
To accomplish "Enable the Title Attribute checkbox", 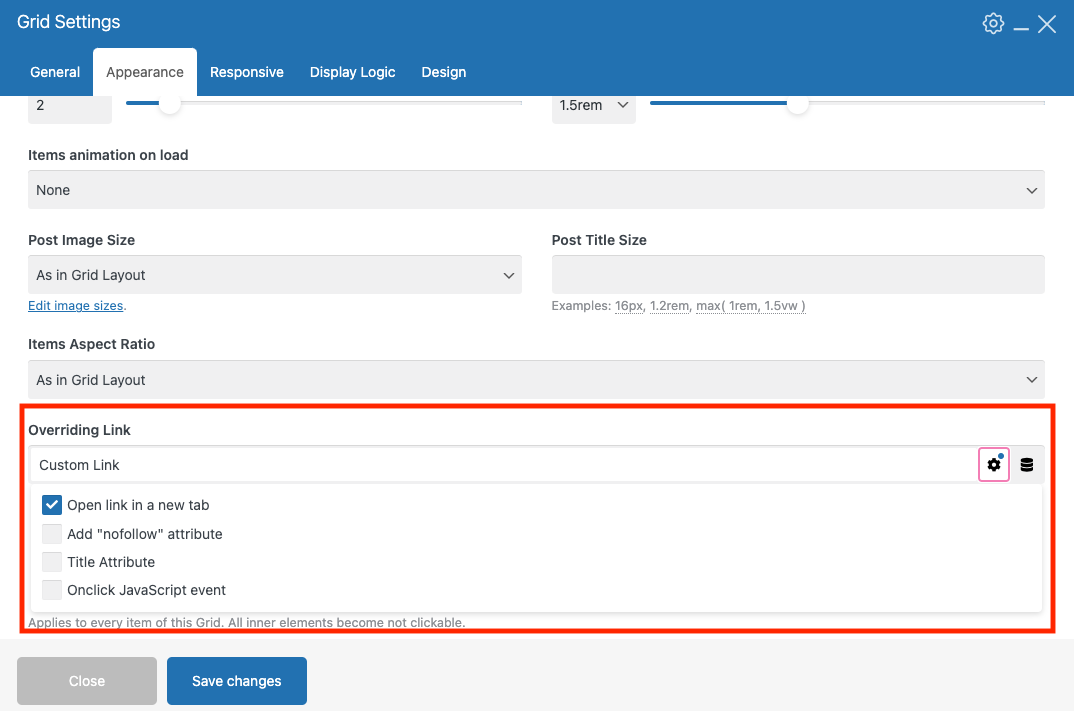I will click(x=52, y=562).
